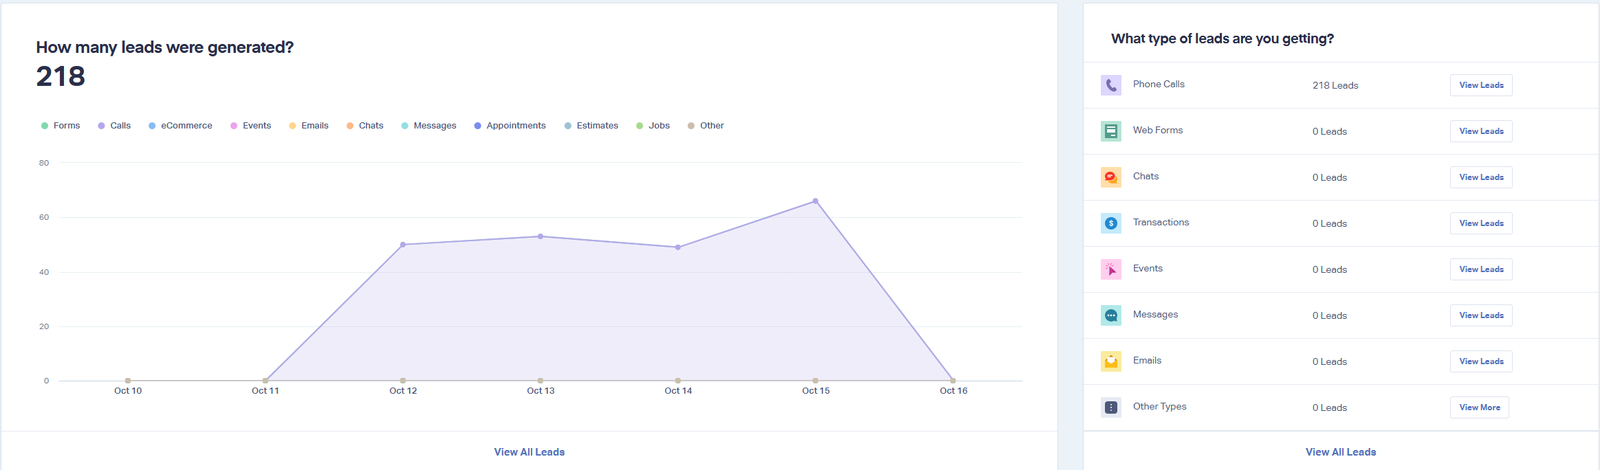Toggle the Events legend series
The width and height of the screenshot is (1600, 470).
[251, 126]
